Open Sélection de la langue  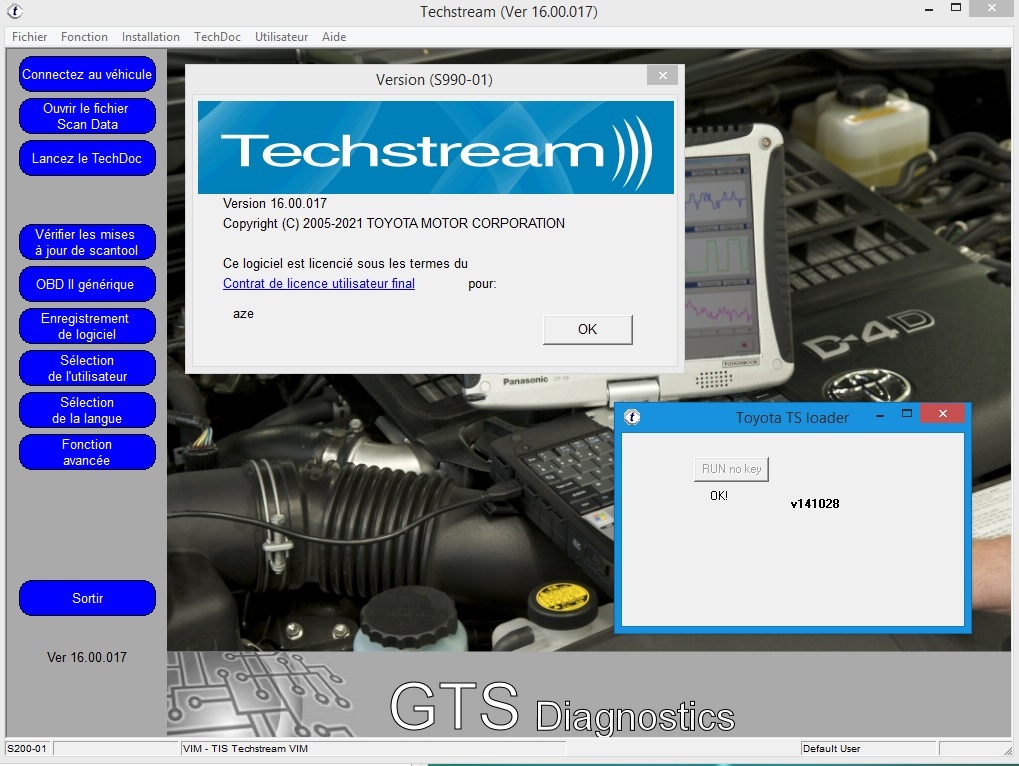(x=87, y=409)
